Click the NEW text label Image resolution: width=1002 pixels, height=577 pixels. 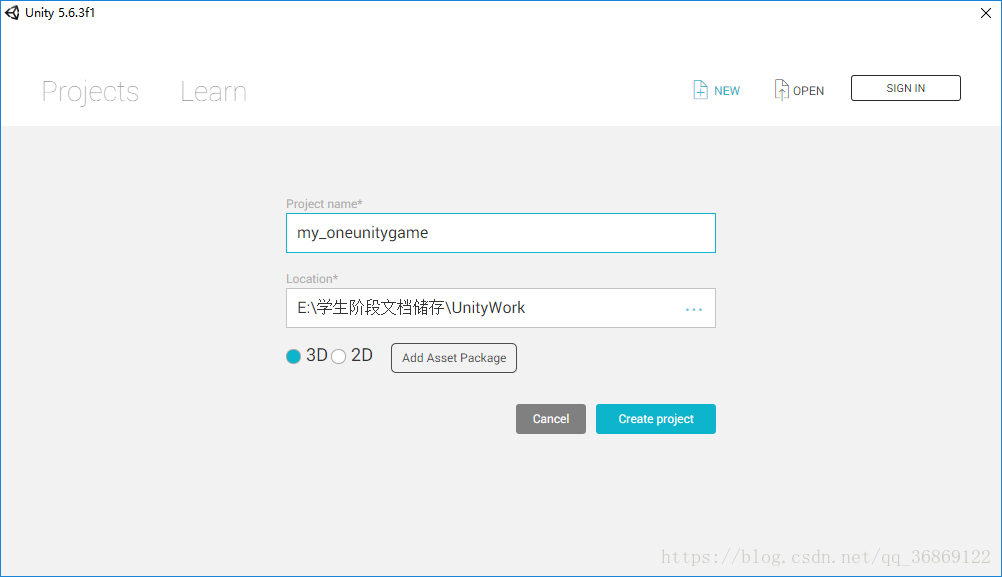727,91
